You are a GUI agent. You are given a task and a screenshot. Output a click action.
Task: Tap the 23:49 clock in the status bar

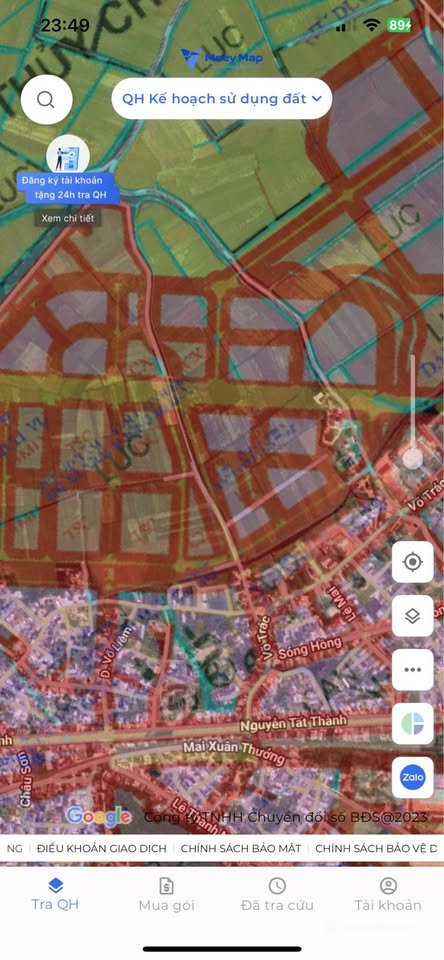pyautogui.click(x=65, y=25)
